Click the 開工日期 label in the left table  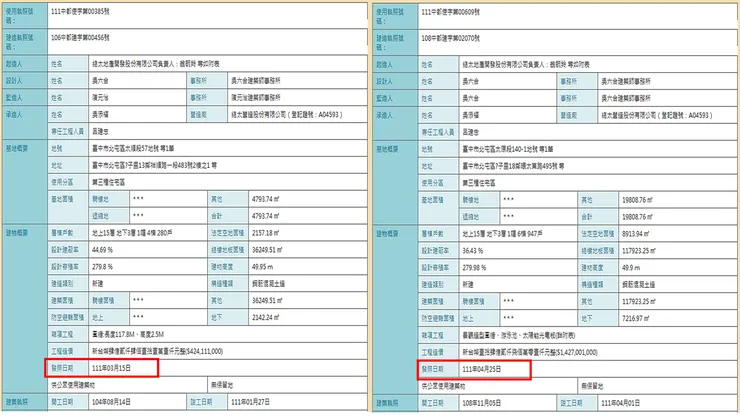[62, 402]
